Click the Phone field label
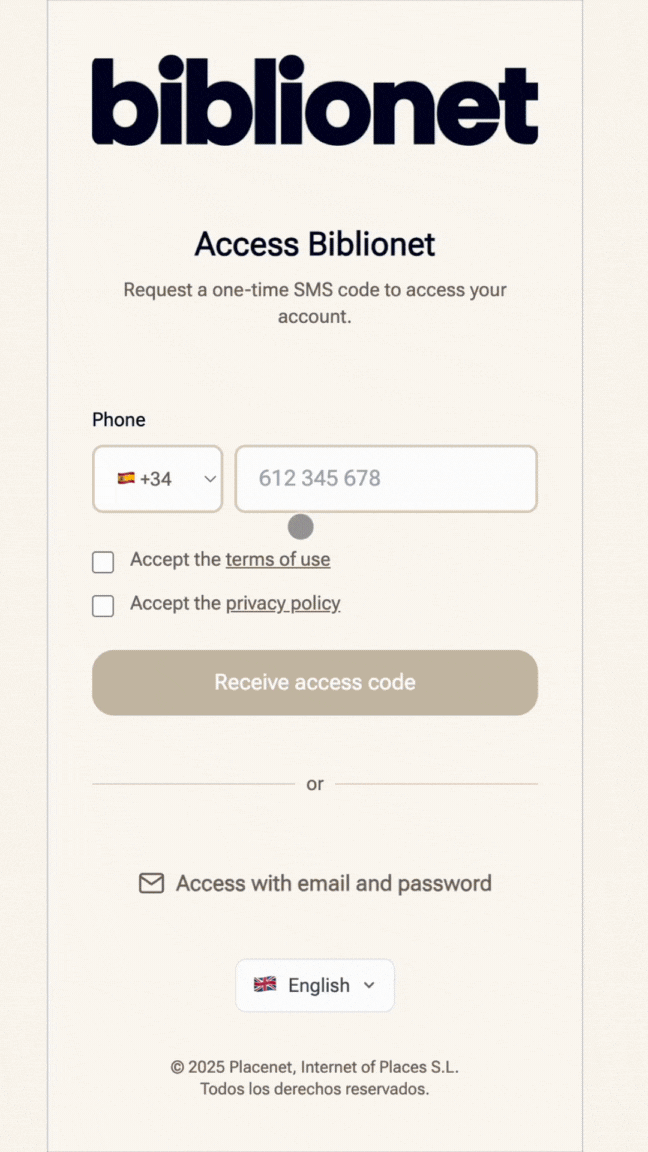The height and width of the screenshot is (1152, 648). (119, 420)
